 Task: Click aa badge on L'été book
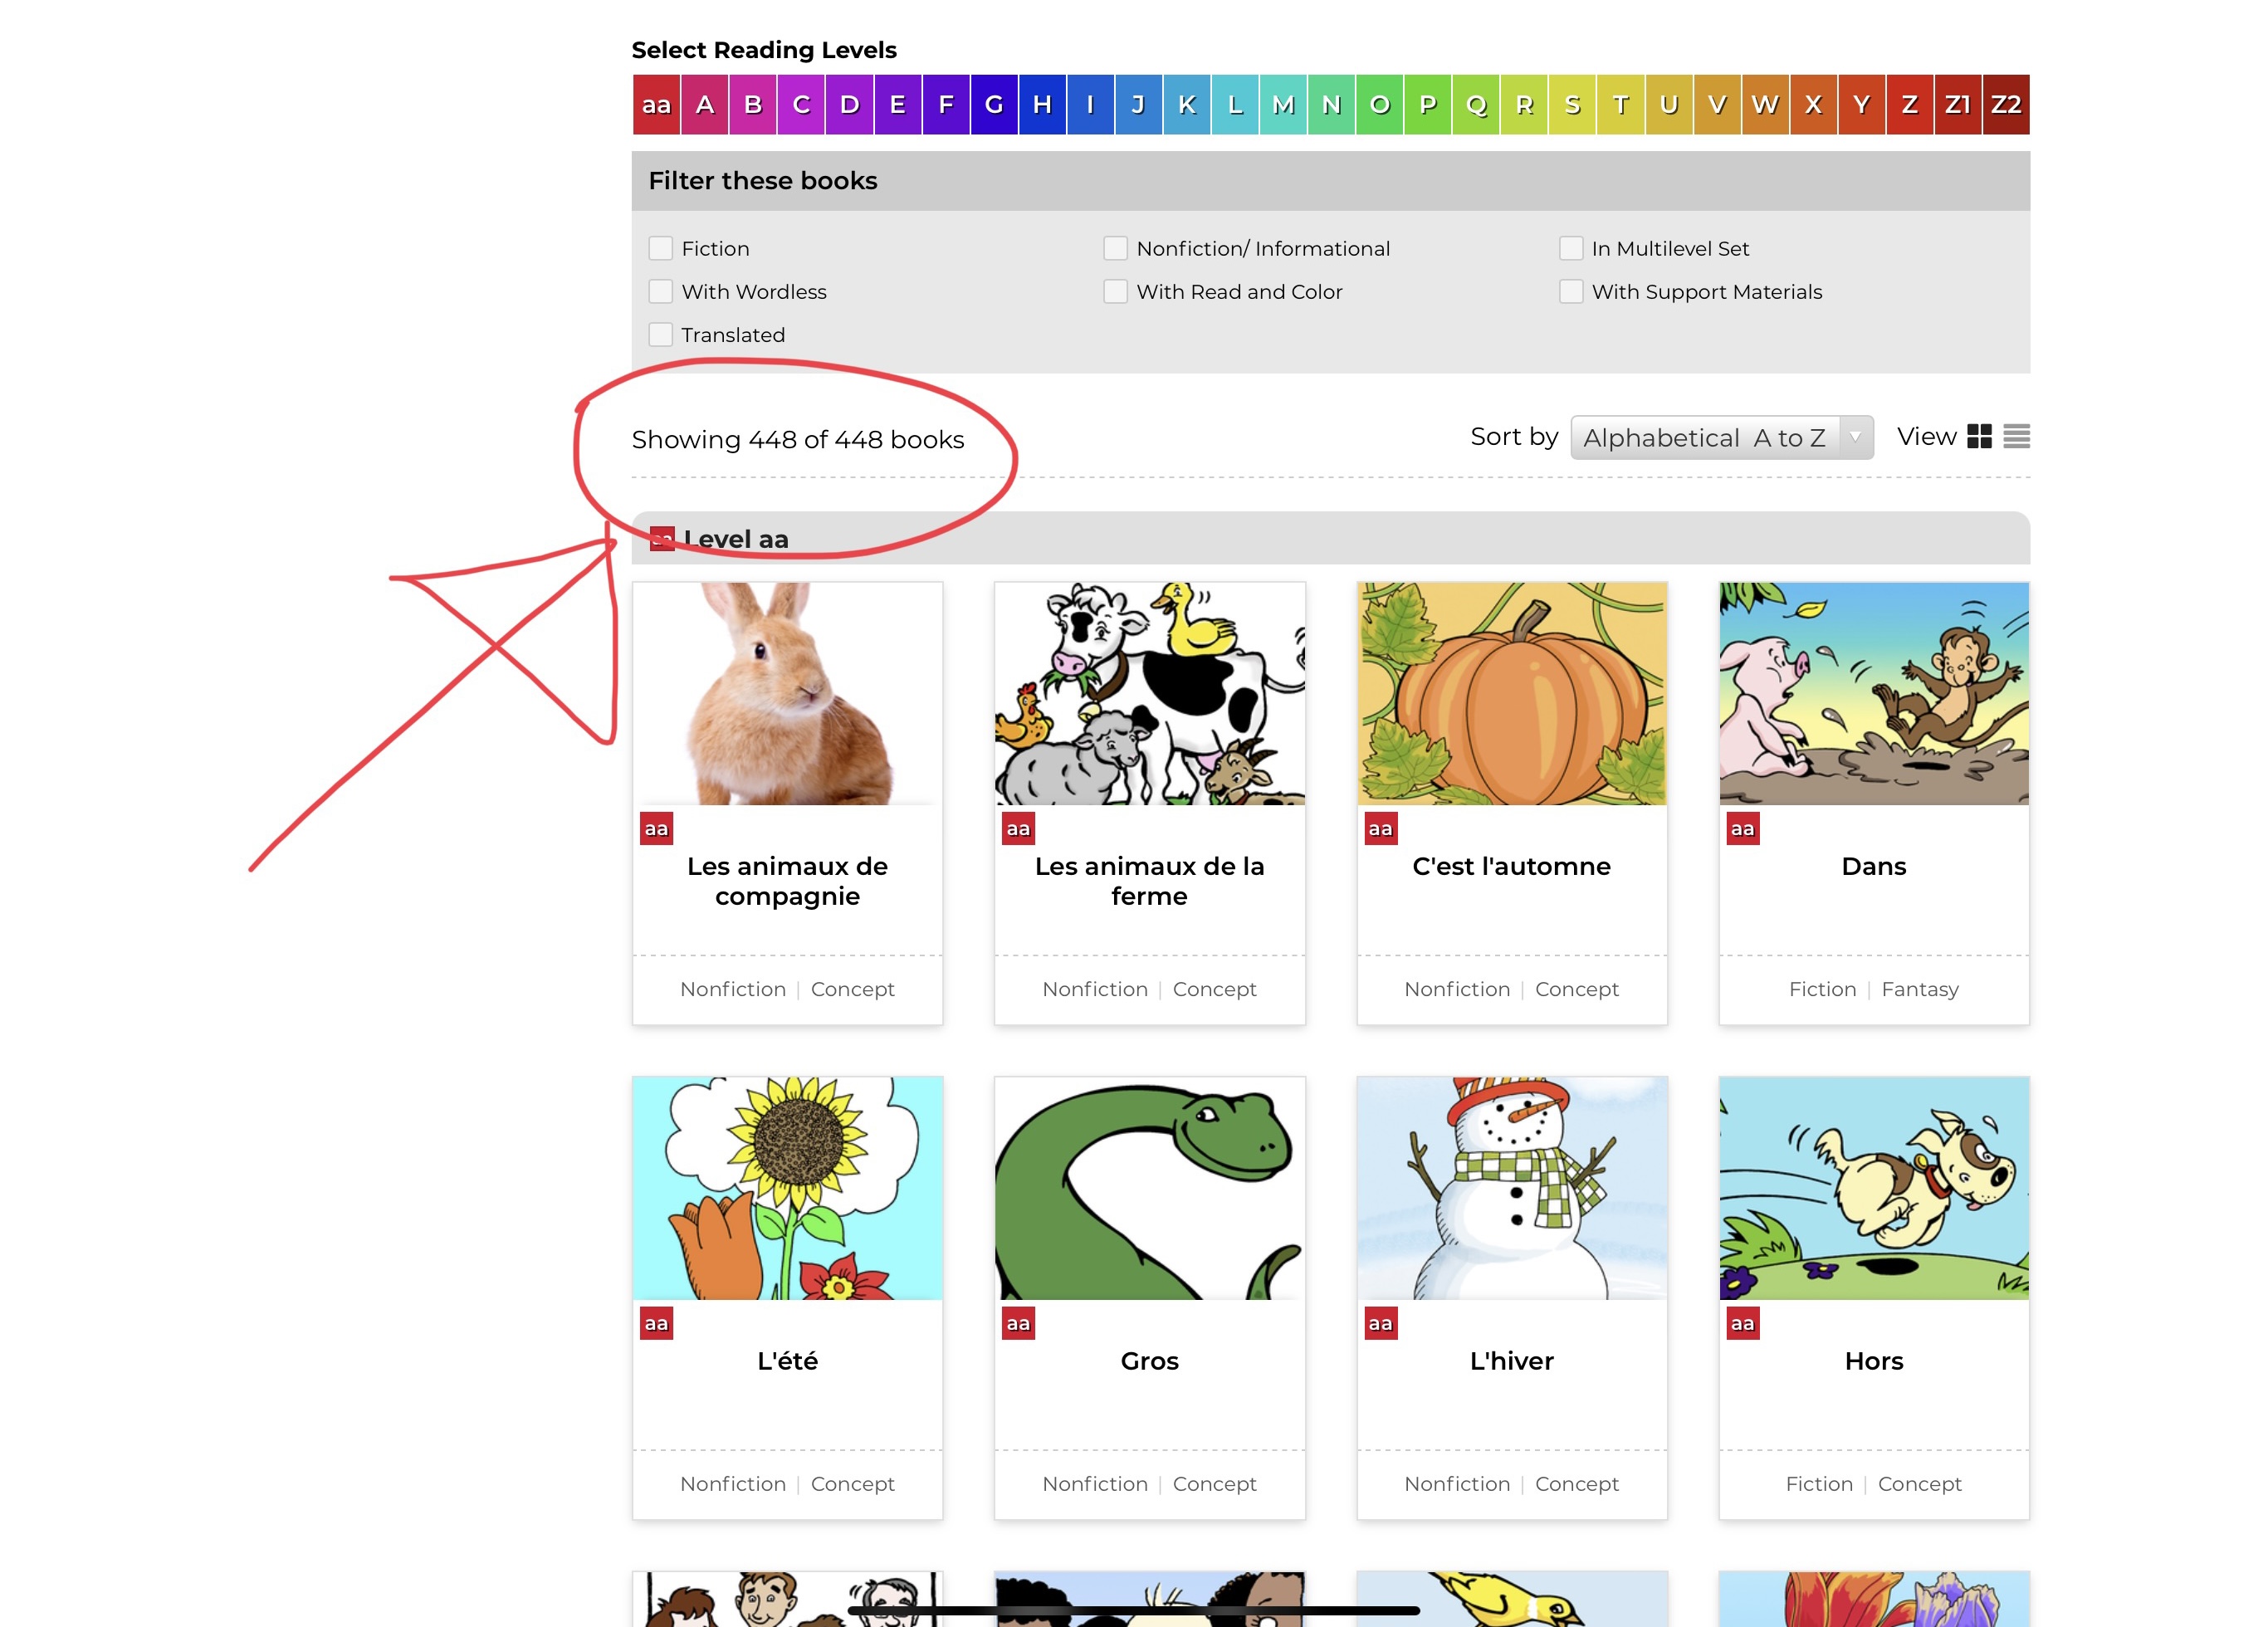656,1324
